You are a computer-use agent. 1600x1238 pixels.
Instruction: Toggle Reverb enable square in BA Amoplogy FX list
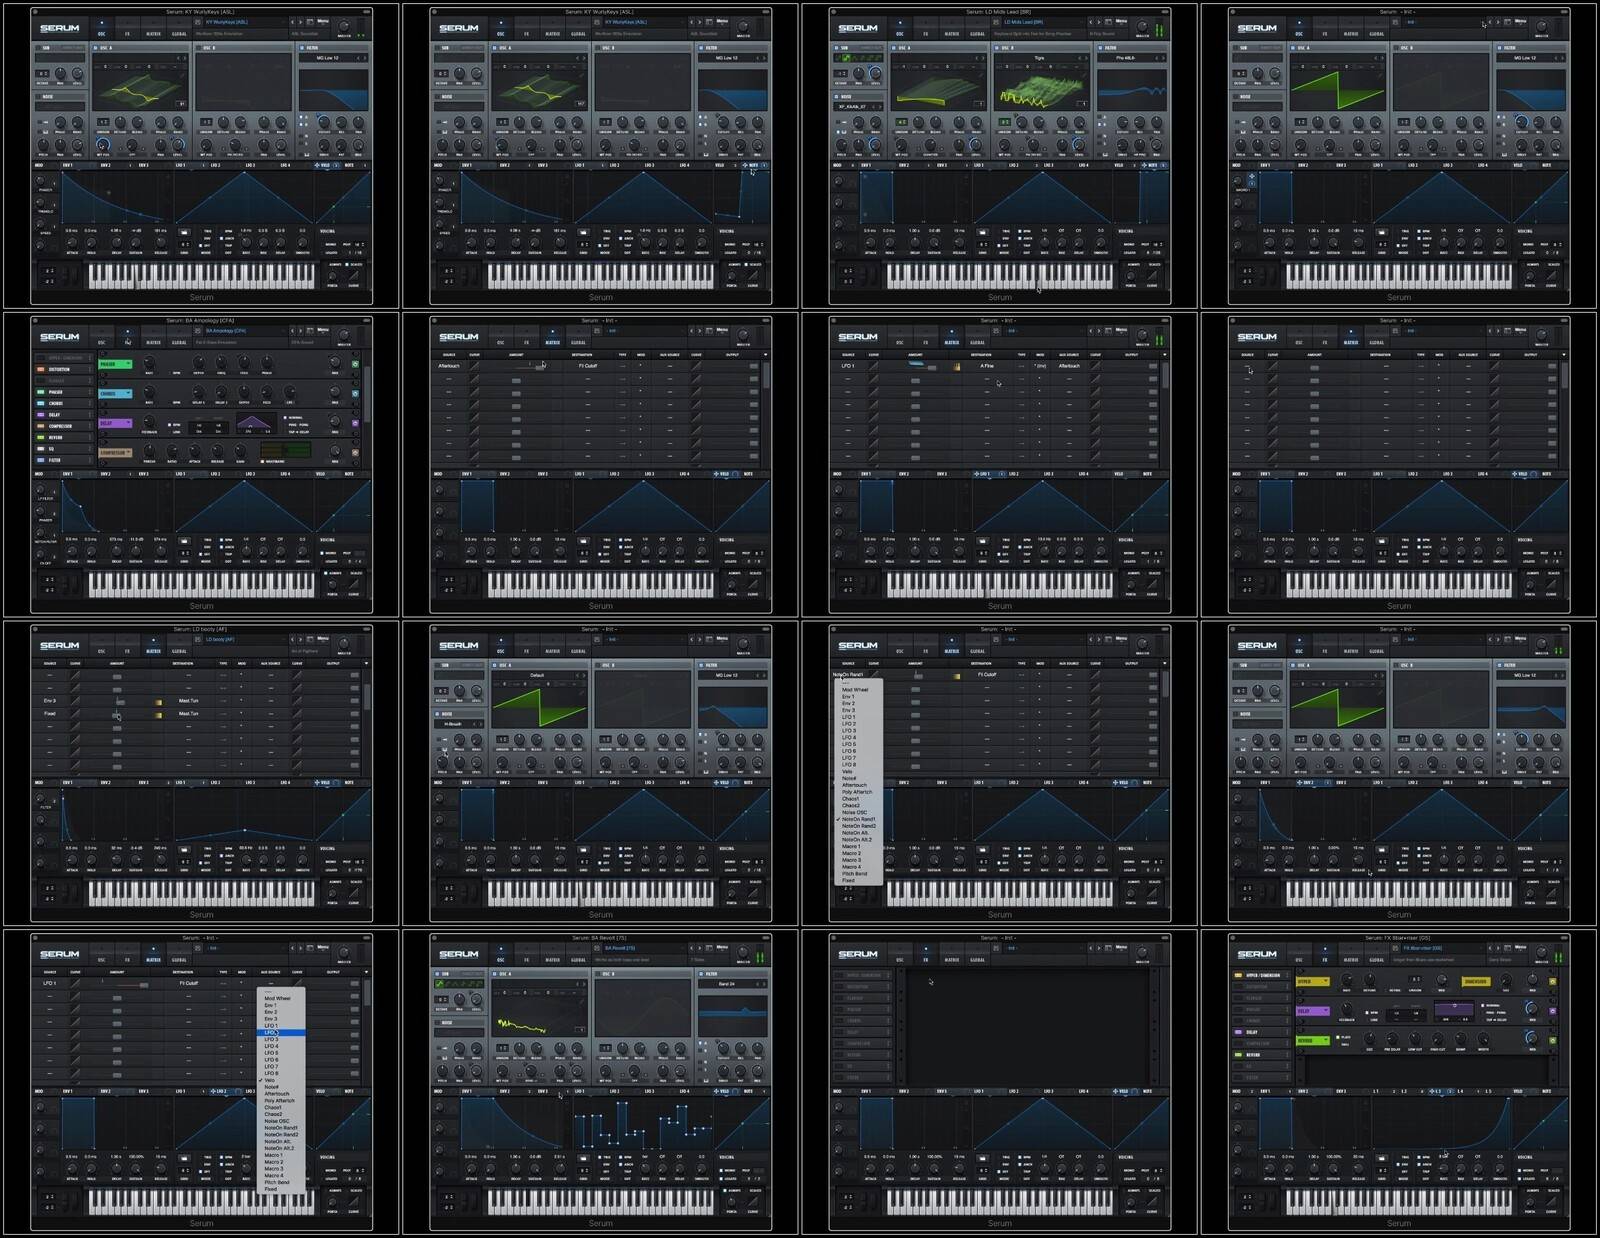pos(39,438)
